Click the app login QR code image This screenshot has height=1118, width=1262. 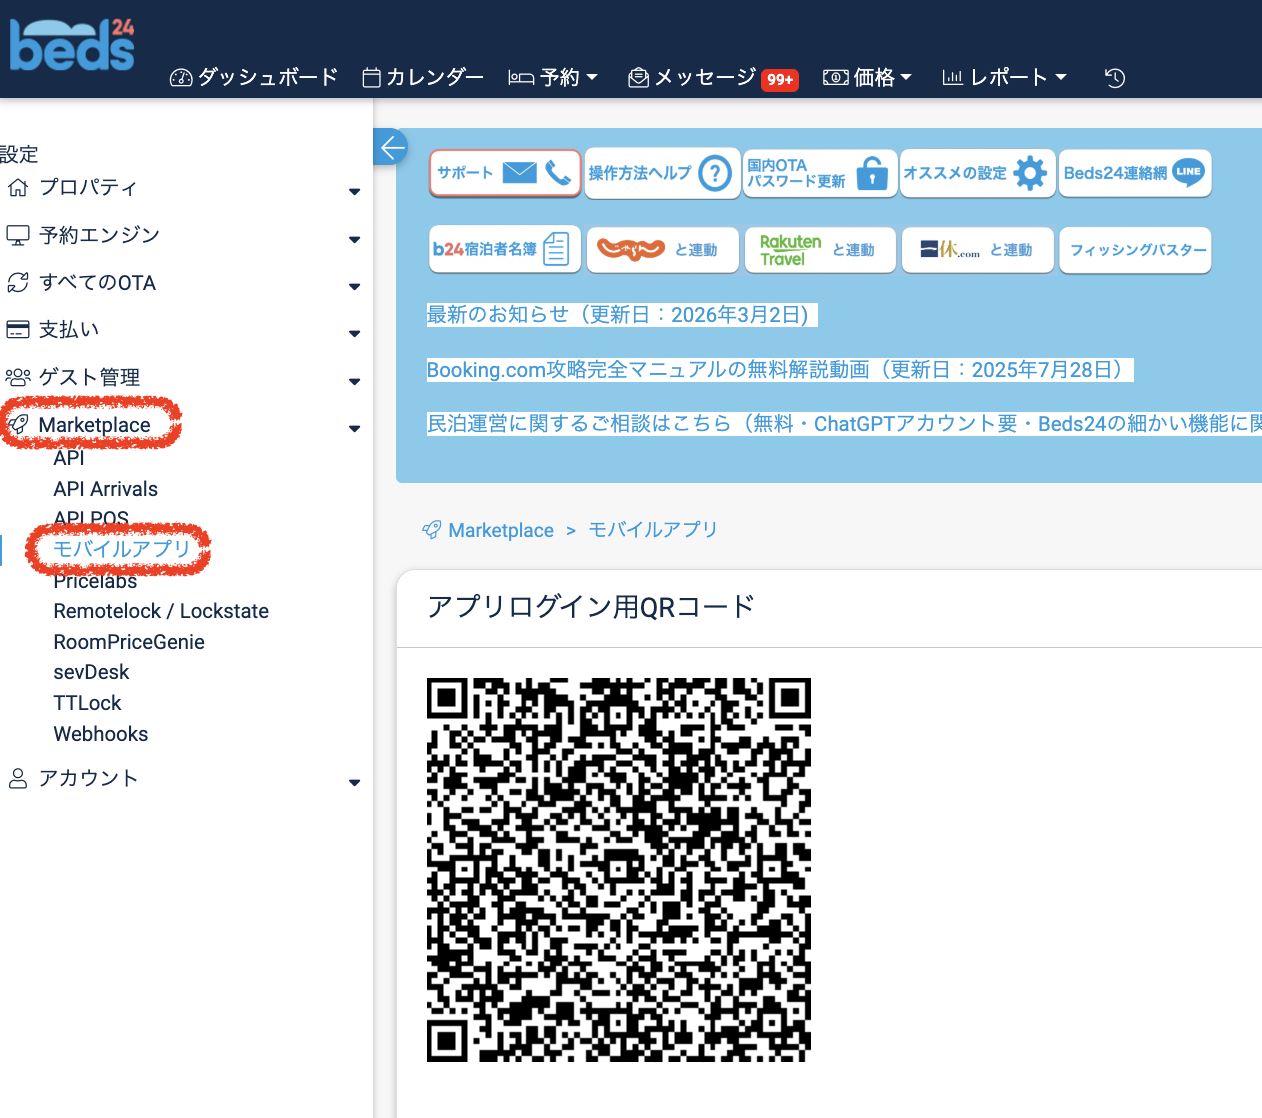pos(618,869)
